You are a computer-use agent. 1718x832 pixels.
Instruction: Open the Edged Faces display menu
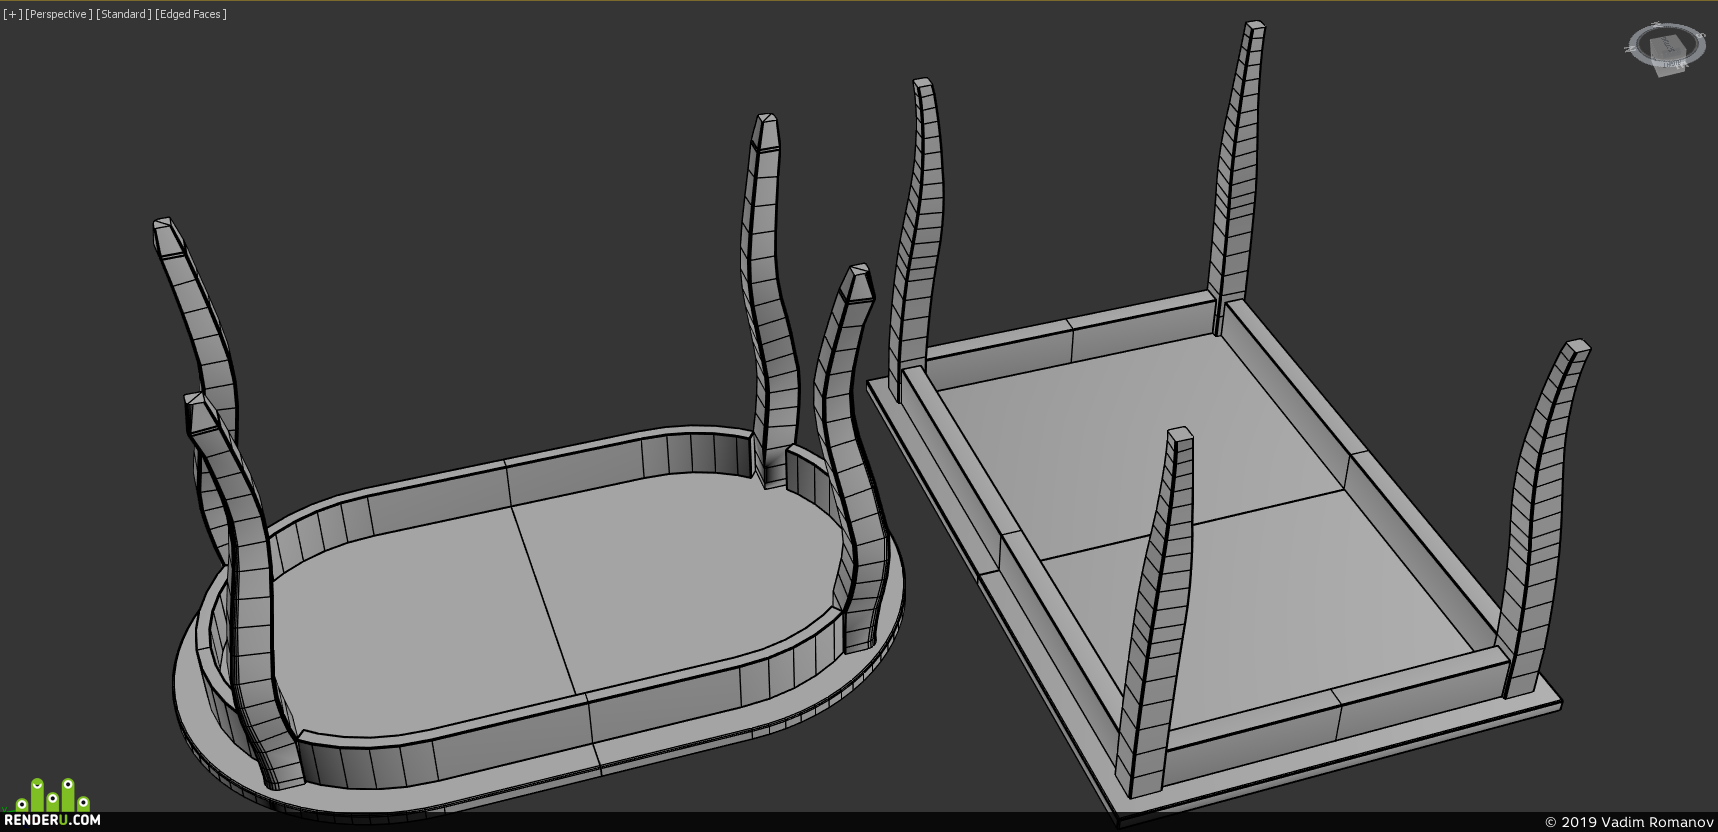(x=191, y=14)
